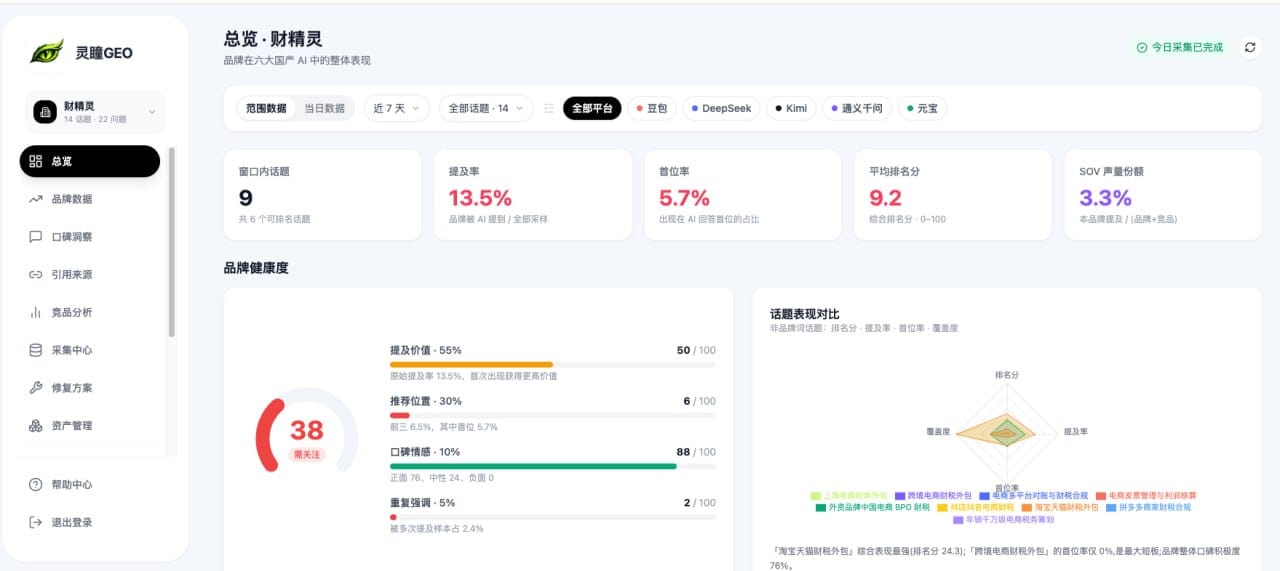Click the 窗口内话题 card showing 9
The height and width of the screenshot is (571, 1280).
pyautogui.click(x=322, y=195)
